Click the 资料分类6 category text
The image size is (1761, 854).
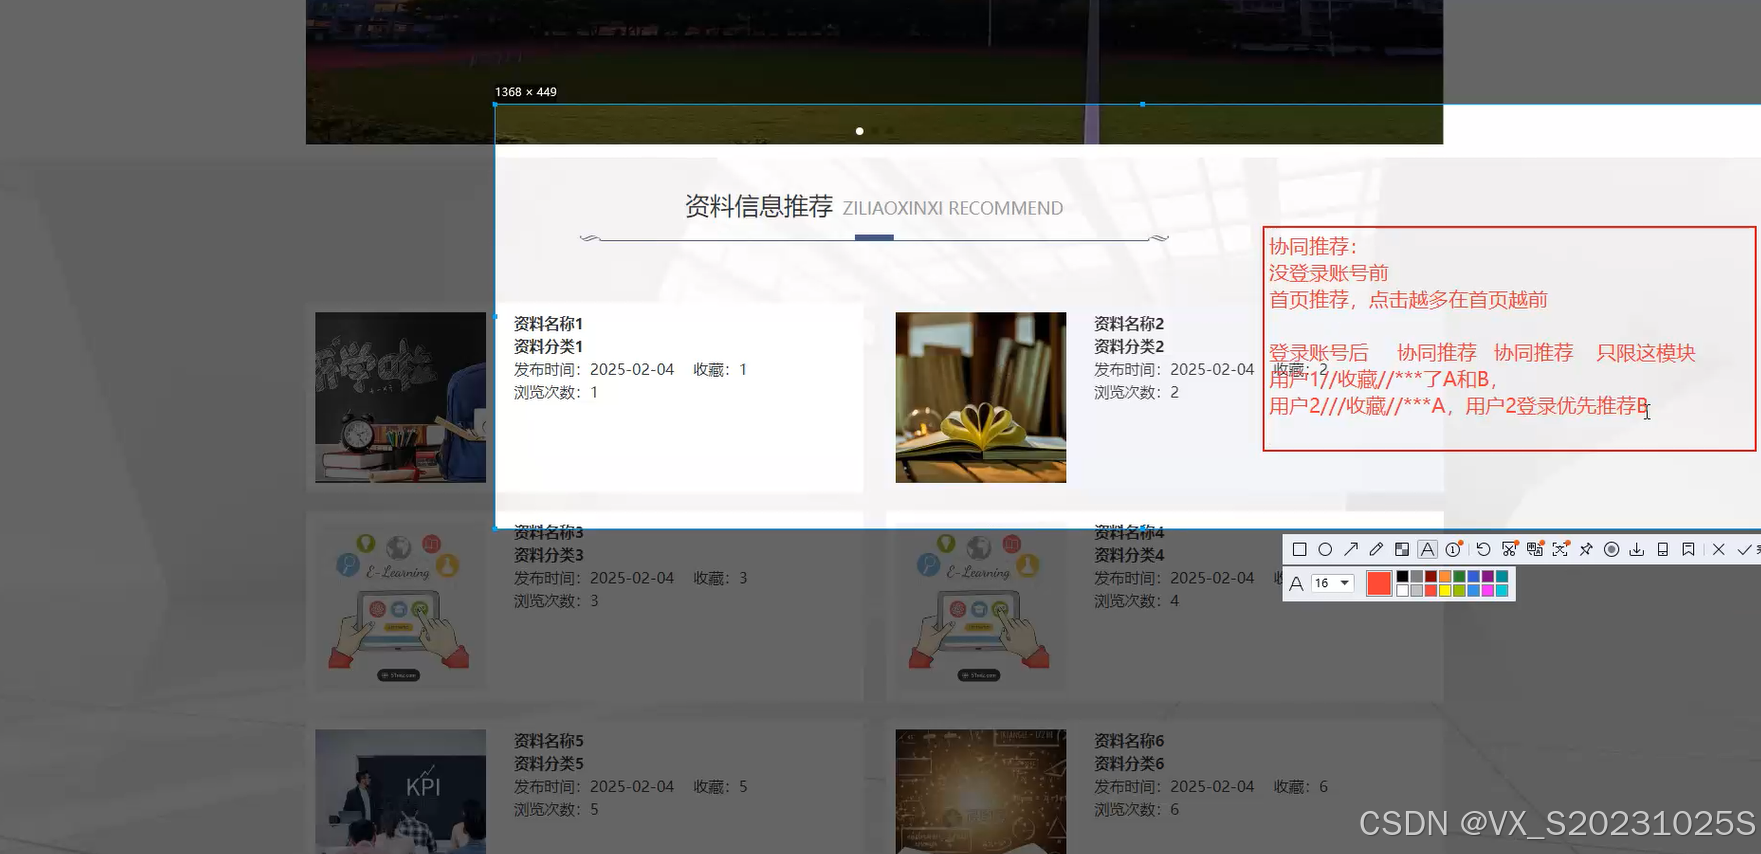click(x=1129, y=764)
